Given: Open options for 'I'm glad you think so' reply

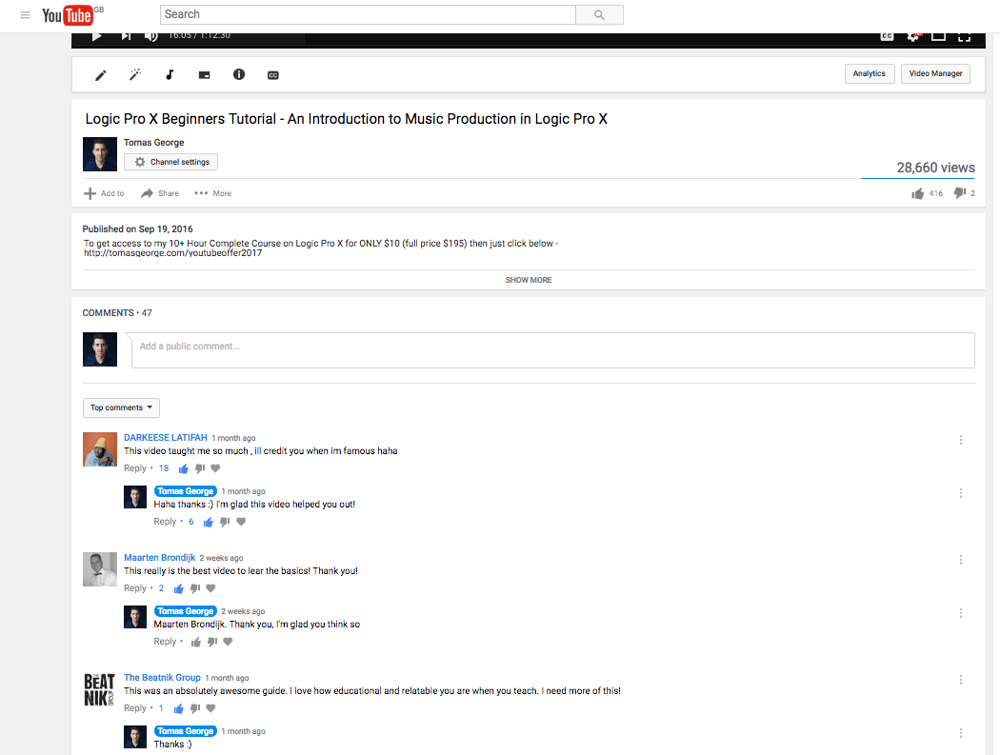Looking at the screenshot, I should 960,613.
